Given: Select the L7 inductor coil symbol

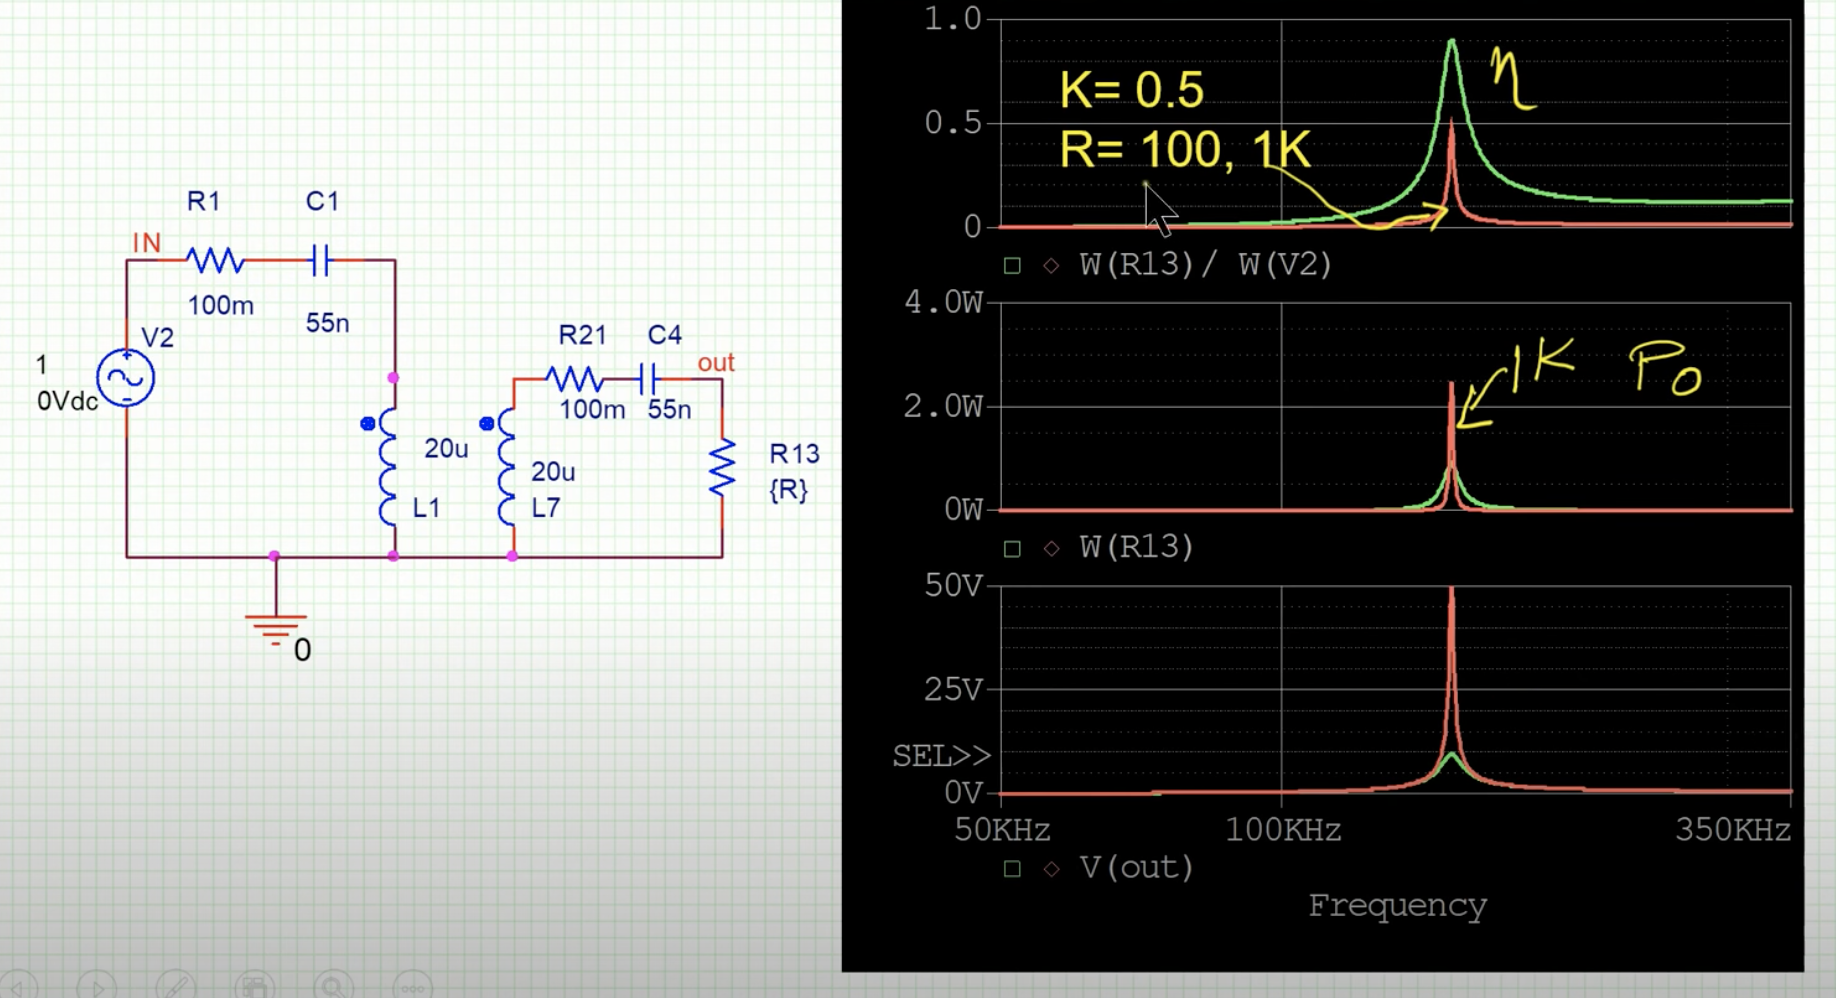Looking at the screenshot, I should pos(507,466).
